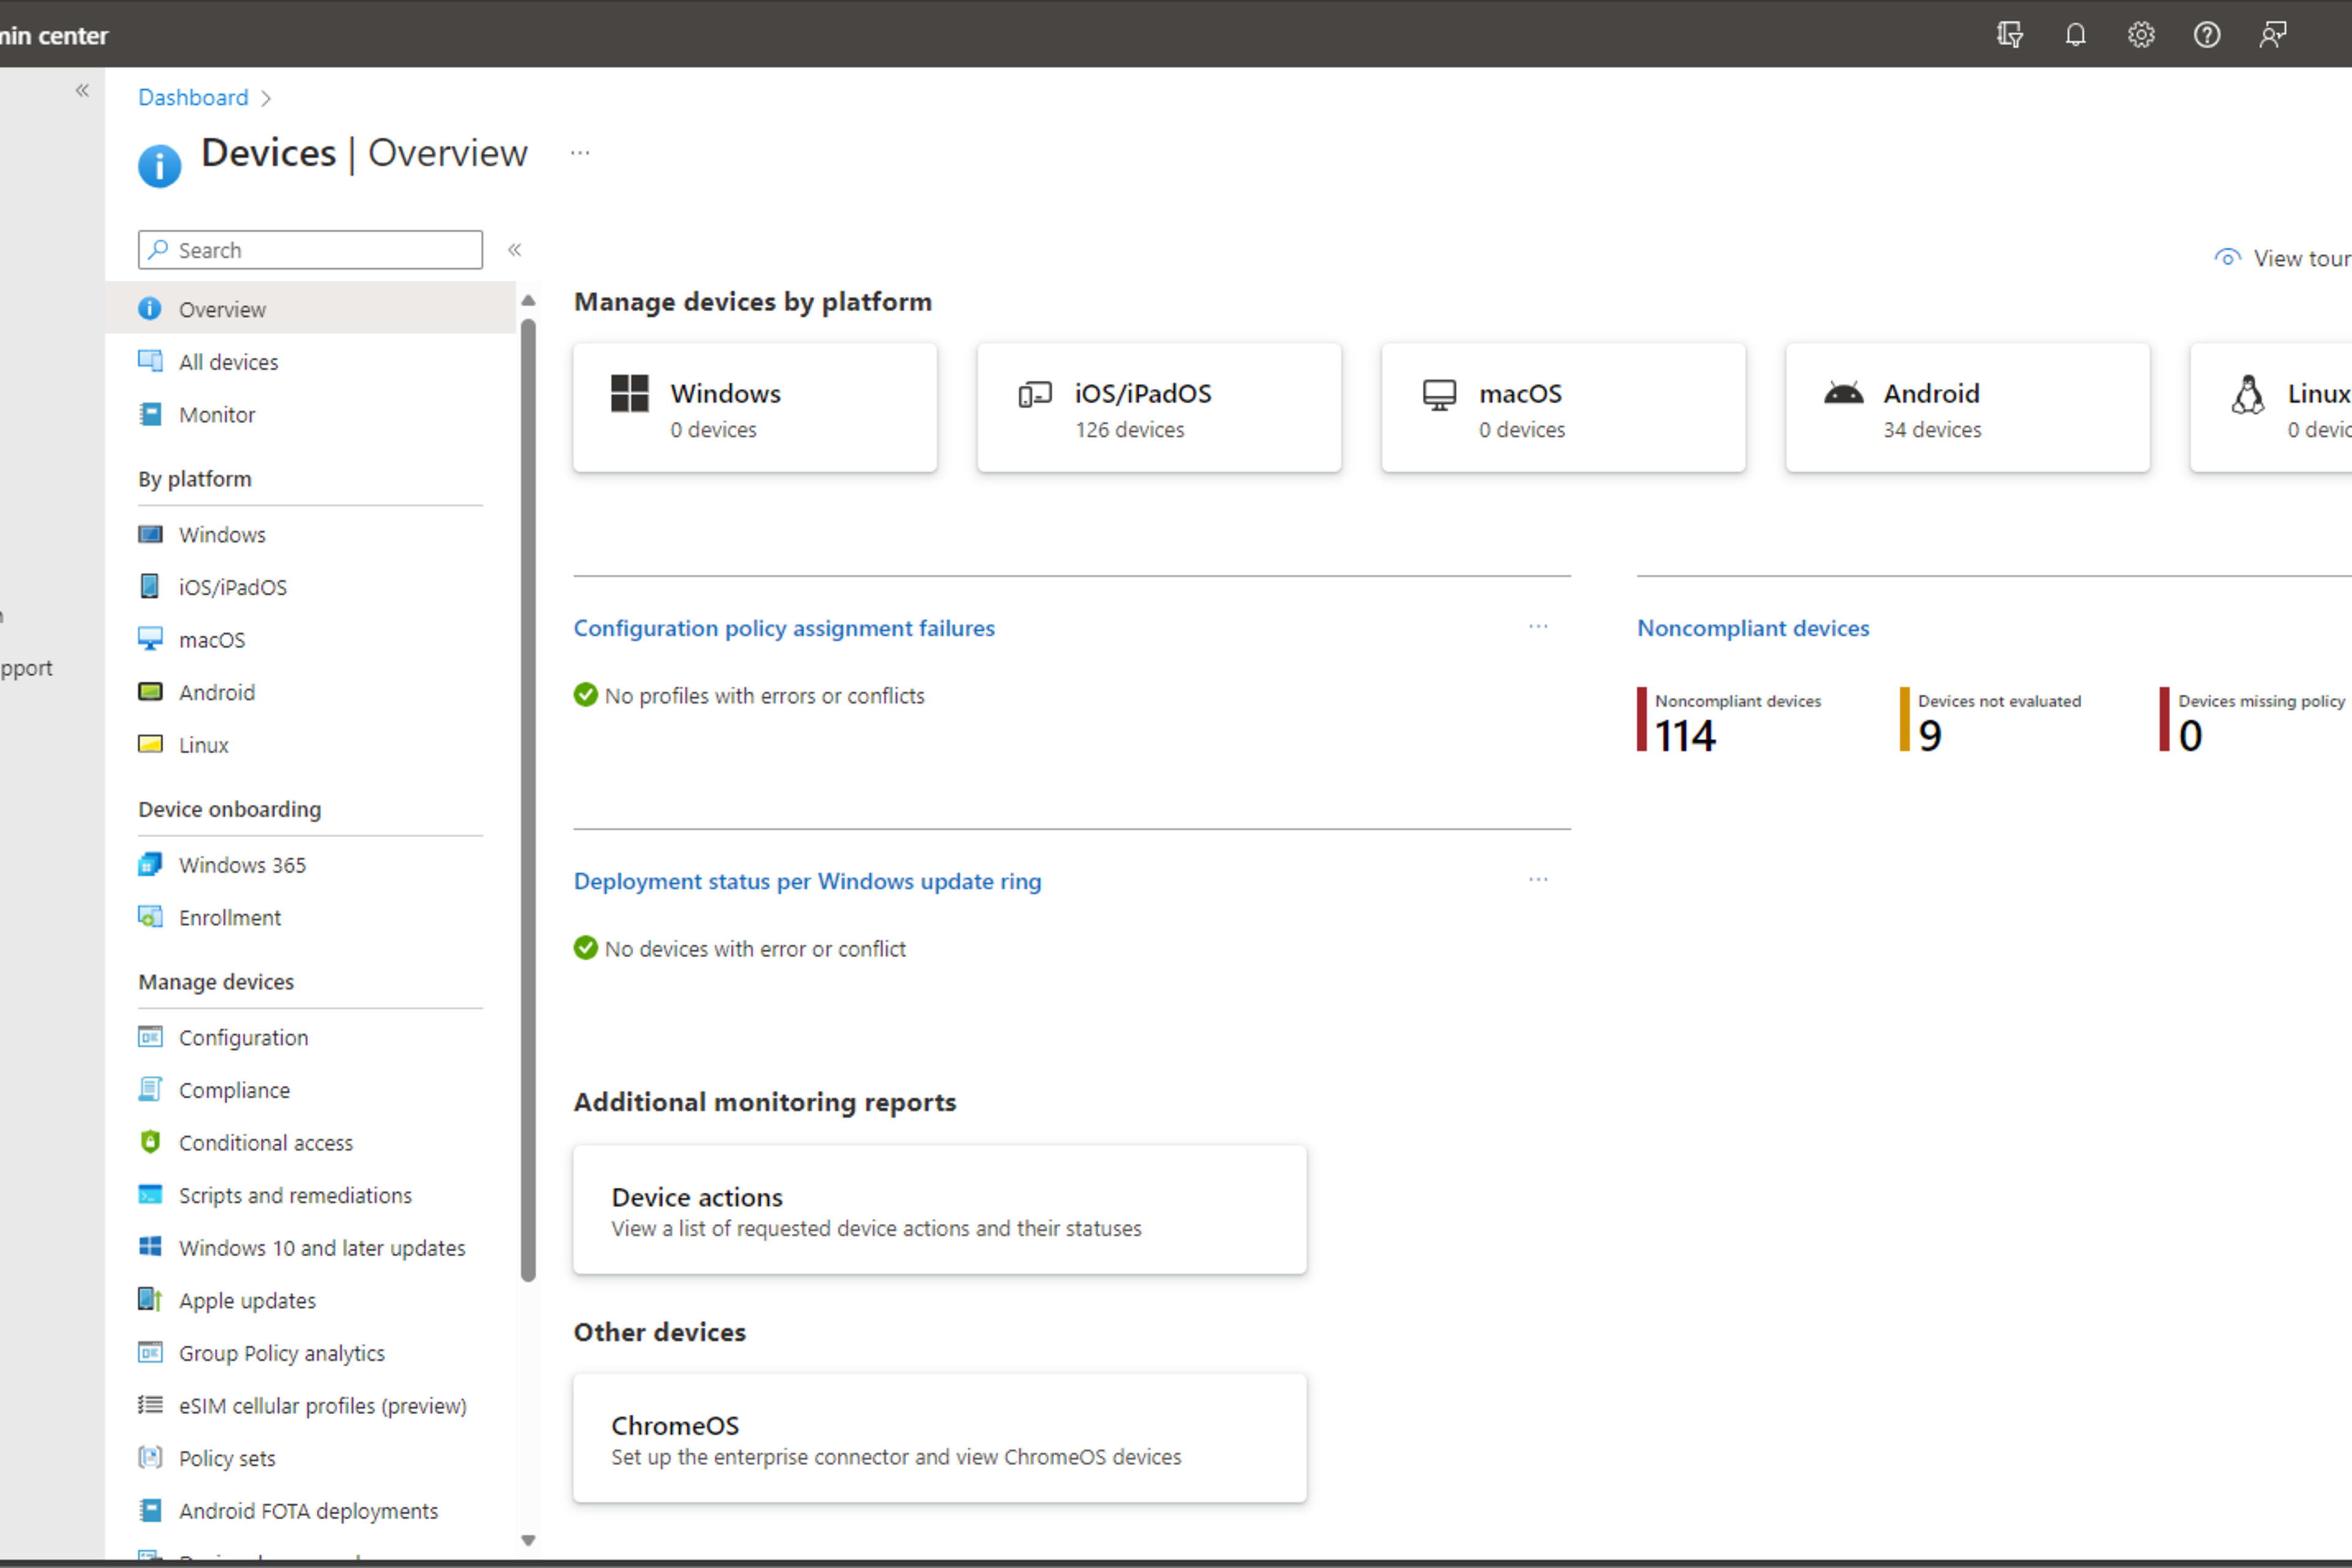Click the All devices sidebar icon

(x=150, y=361)
